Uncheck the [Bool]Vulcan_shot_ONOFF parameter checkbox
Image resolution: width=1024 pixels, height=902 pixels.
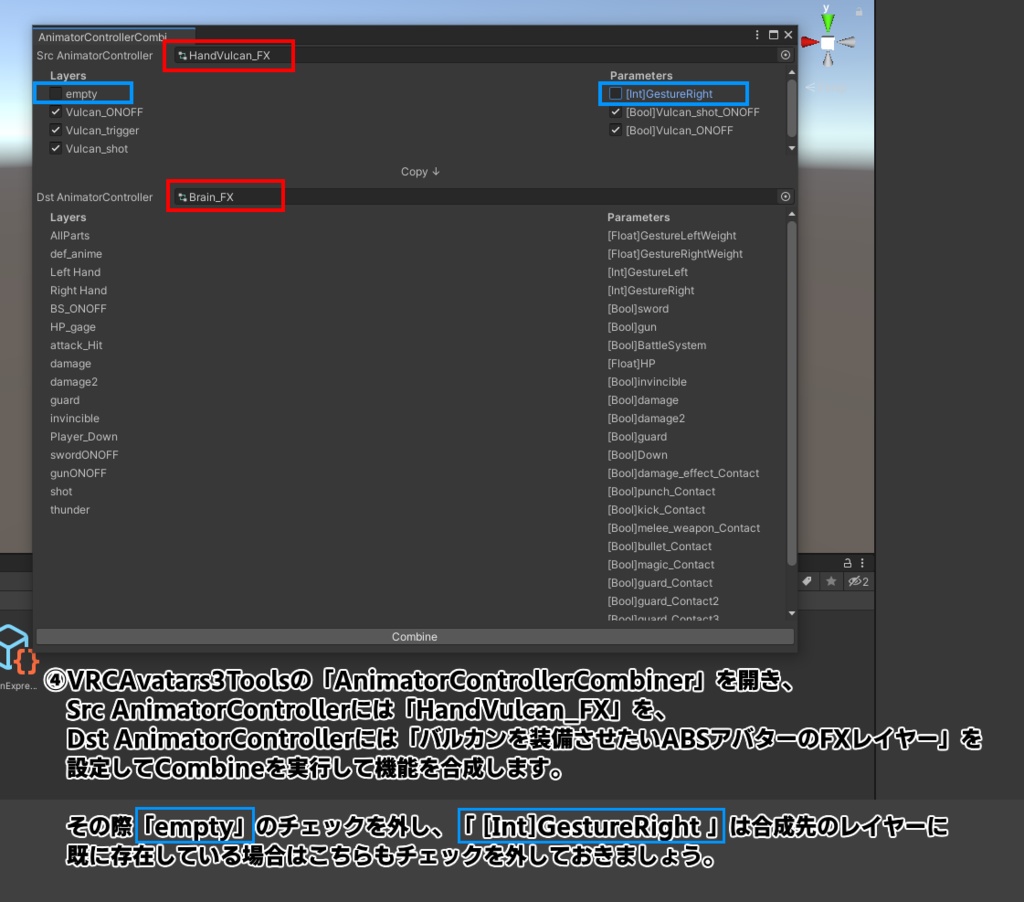coord(615,112)
